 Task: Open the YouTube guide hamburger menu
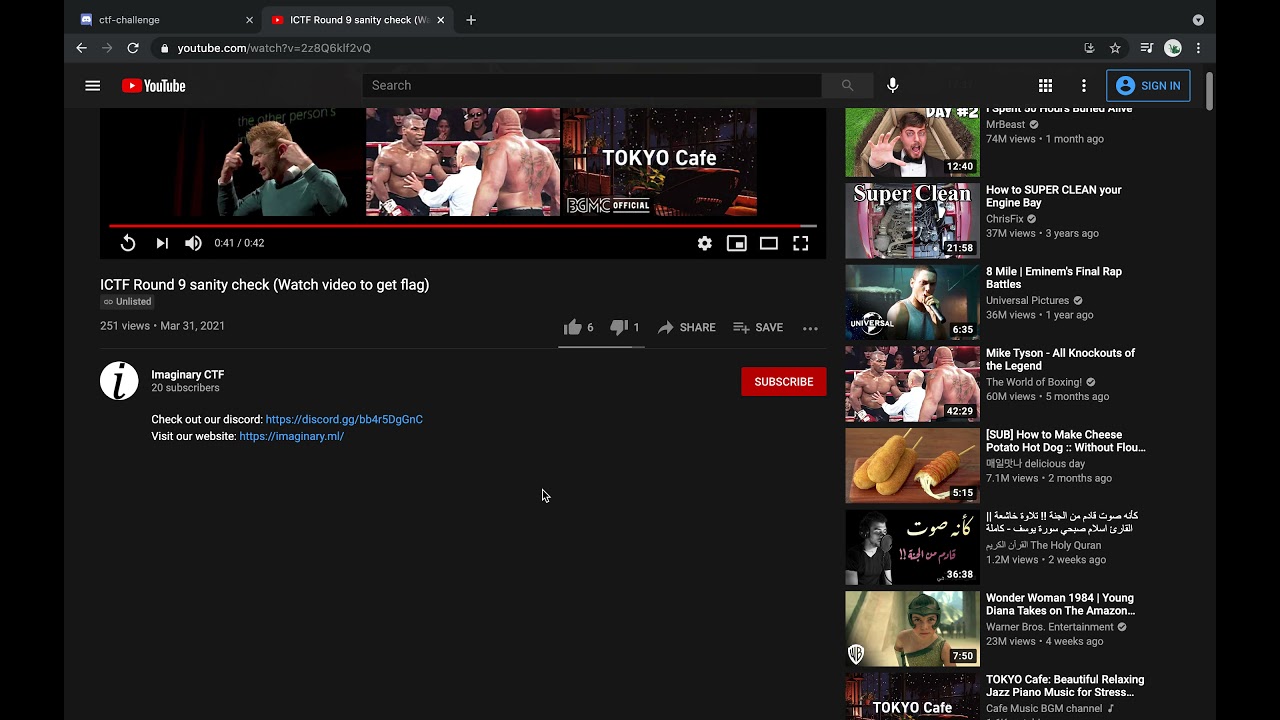[93, 86]
